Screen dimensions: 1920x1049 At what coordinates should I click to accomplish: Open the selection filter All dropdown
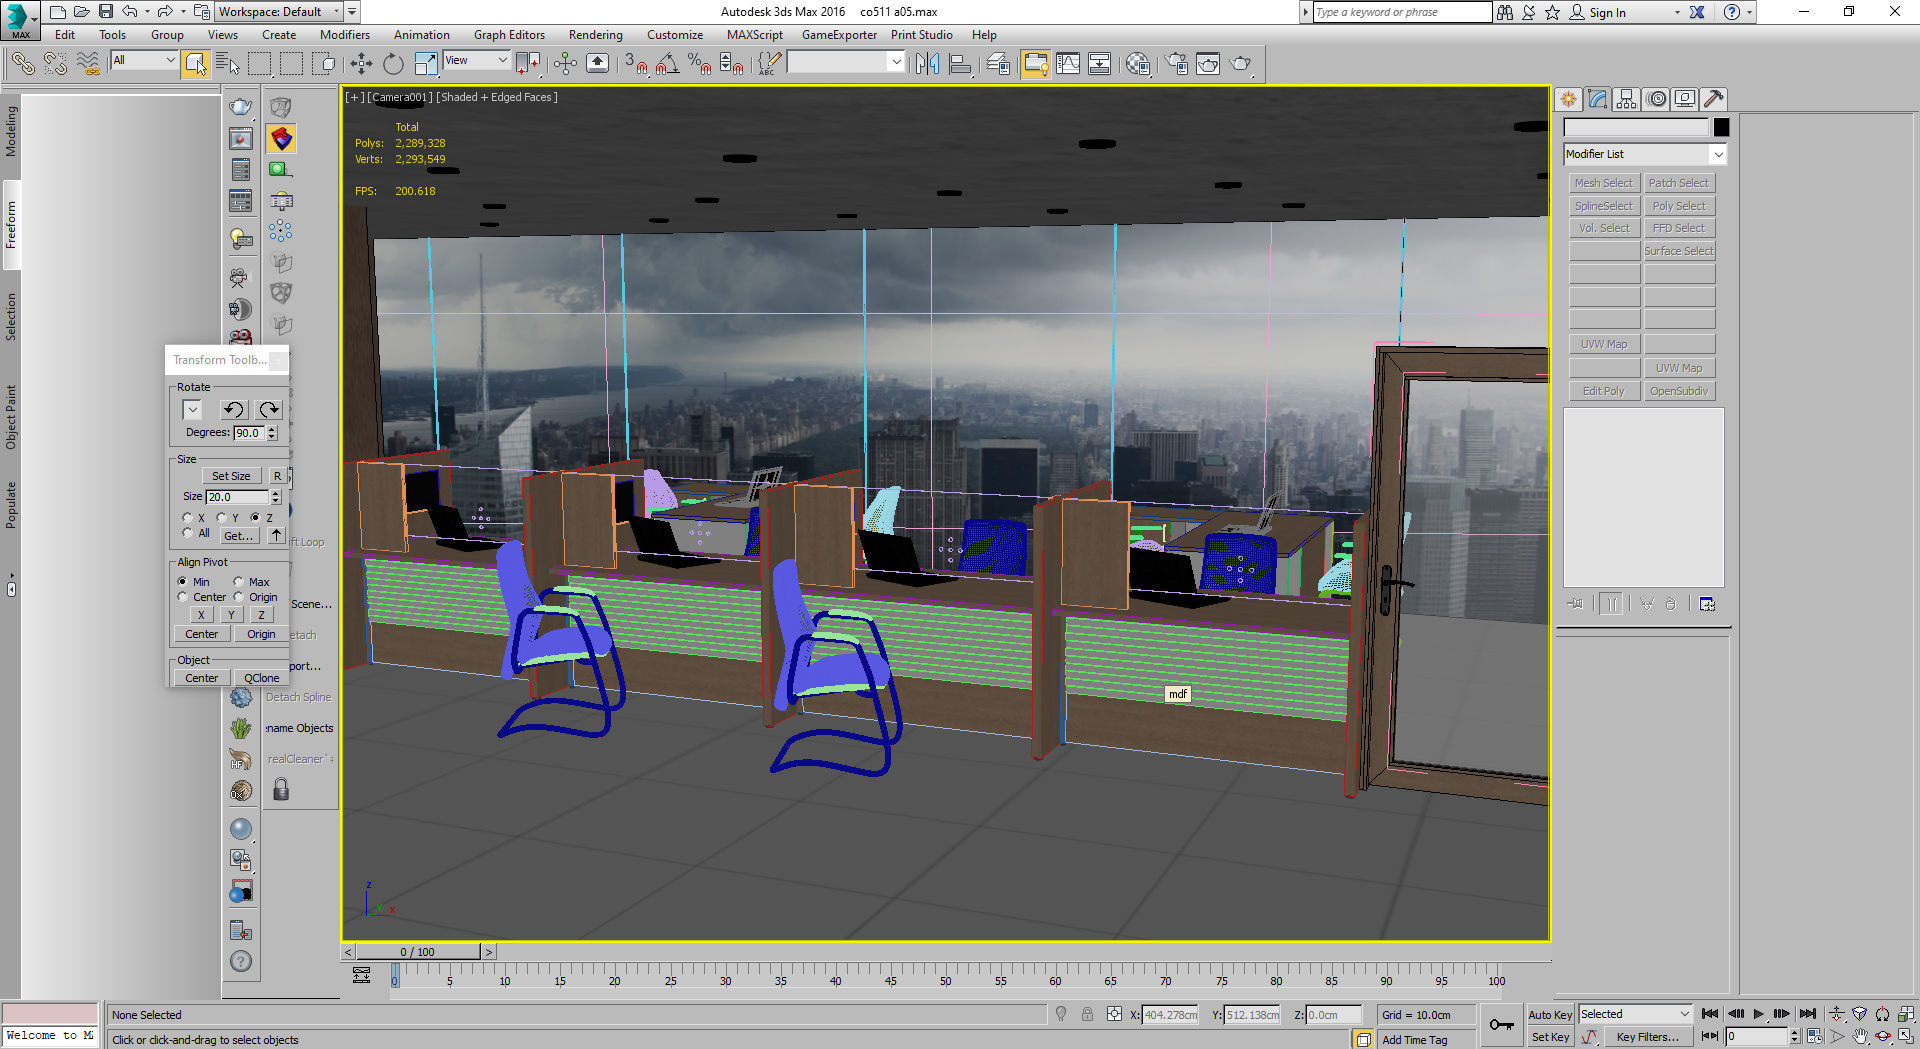144,60
